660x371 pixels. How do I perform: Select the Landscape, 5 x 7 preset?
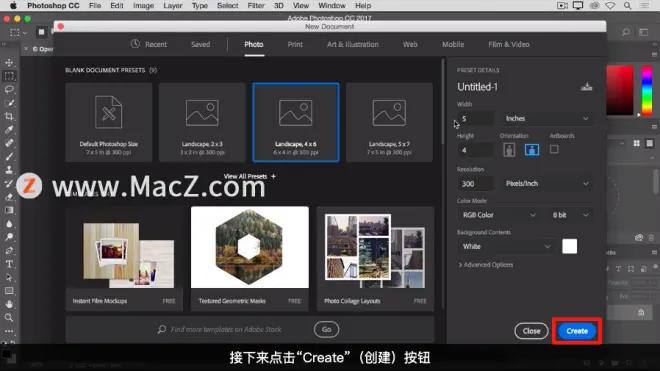click(389, 122)
